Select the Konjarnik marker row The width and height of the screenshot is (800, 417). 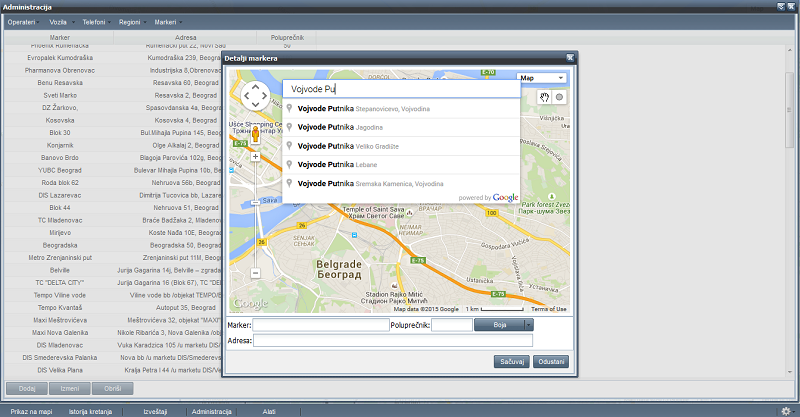tap(113, 145)
